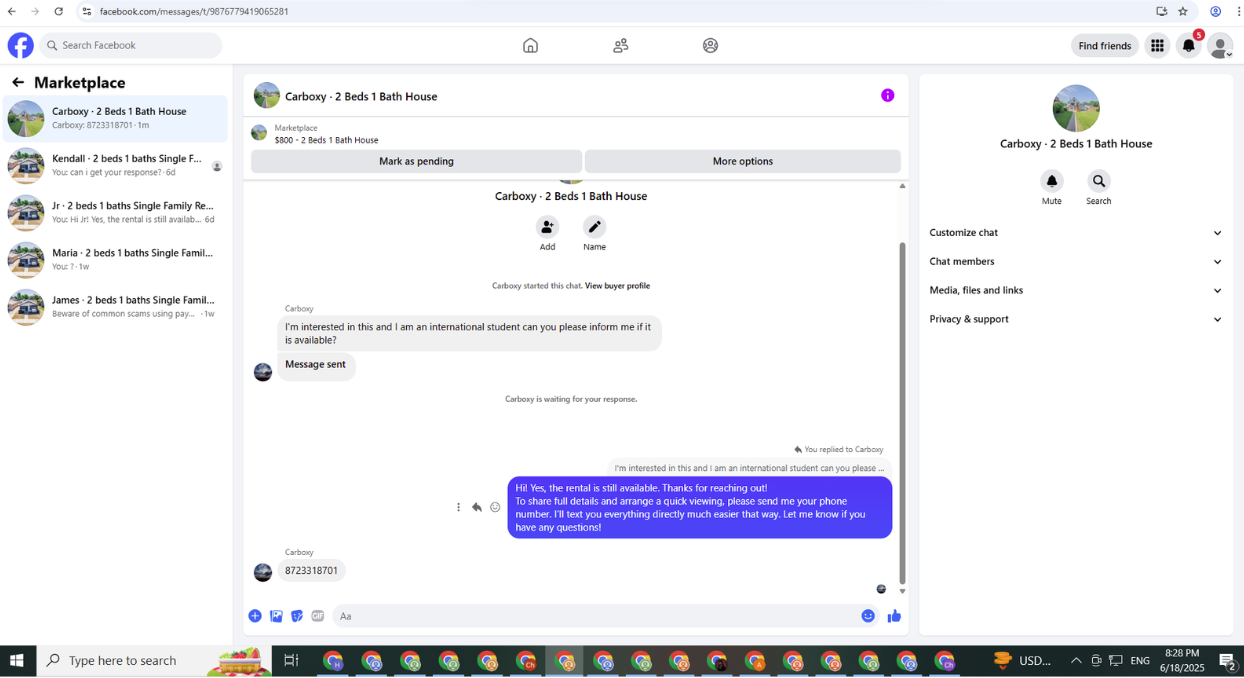Click listing thumbnail in right panel
The width and height of the screenshot is (1244, 678).
[x=1076, y=108]
